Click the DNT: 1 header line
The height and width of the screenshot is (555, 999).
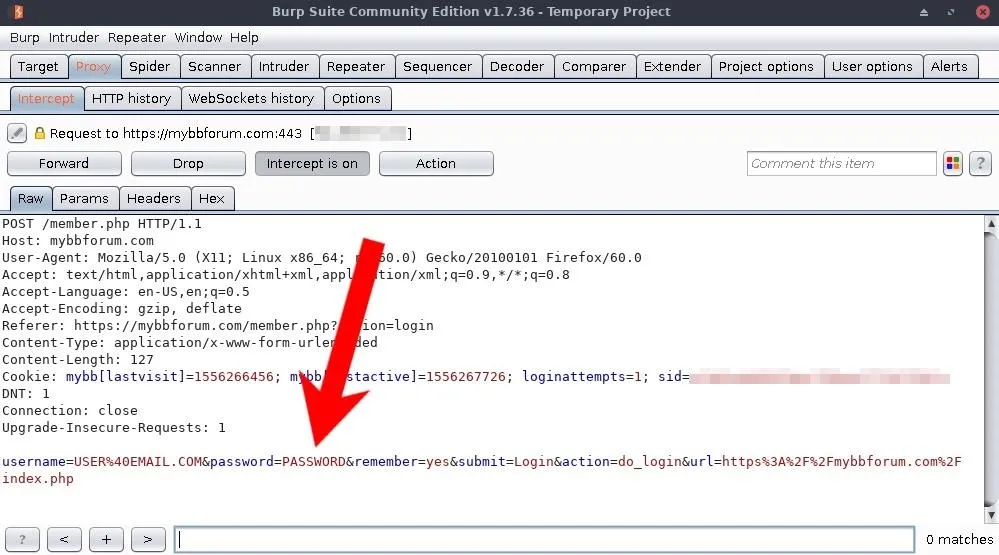pos(25,393)
